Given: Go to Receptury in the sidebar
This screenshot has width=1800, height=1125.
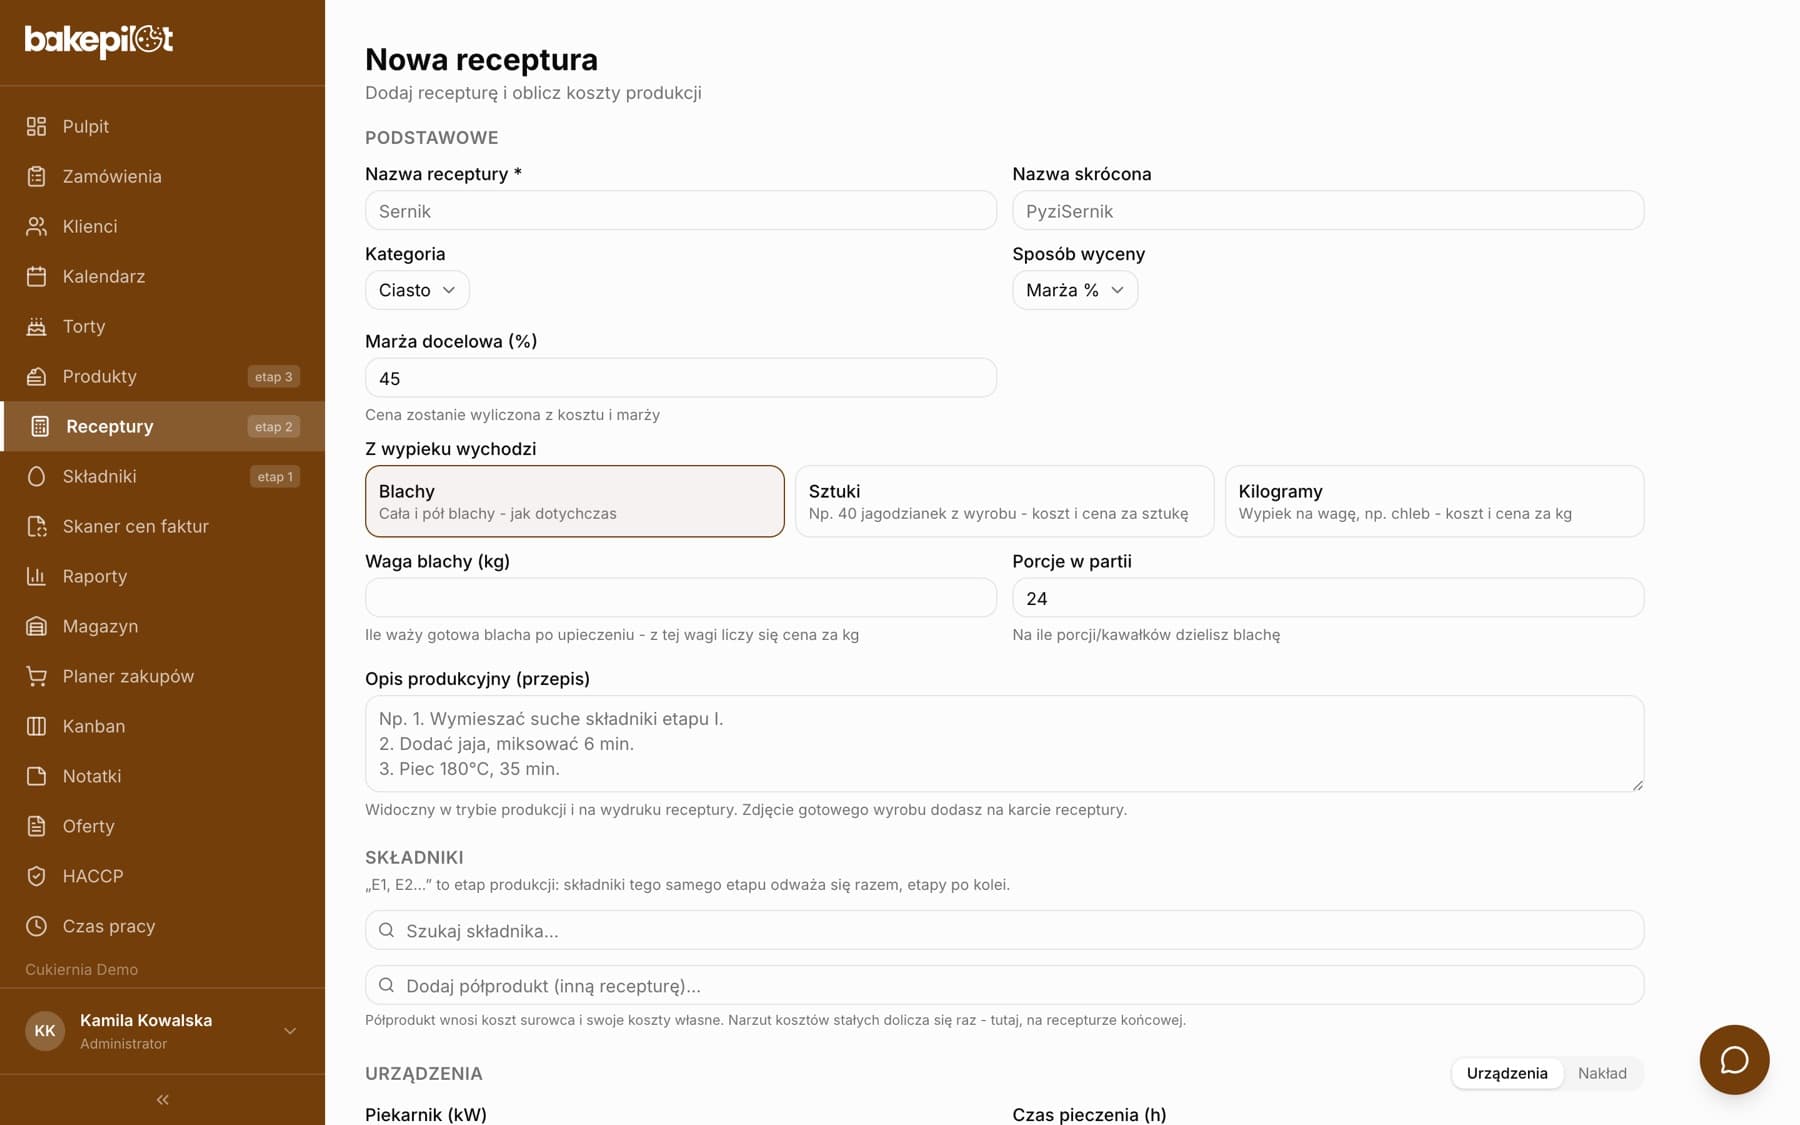Looking at the screenshot, I should click(x=163, y=426).
